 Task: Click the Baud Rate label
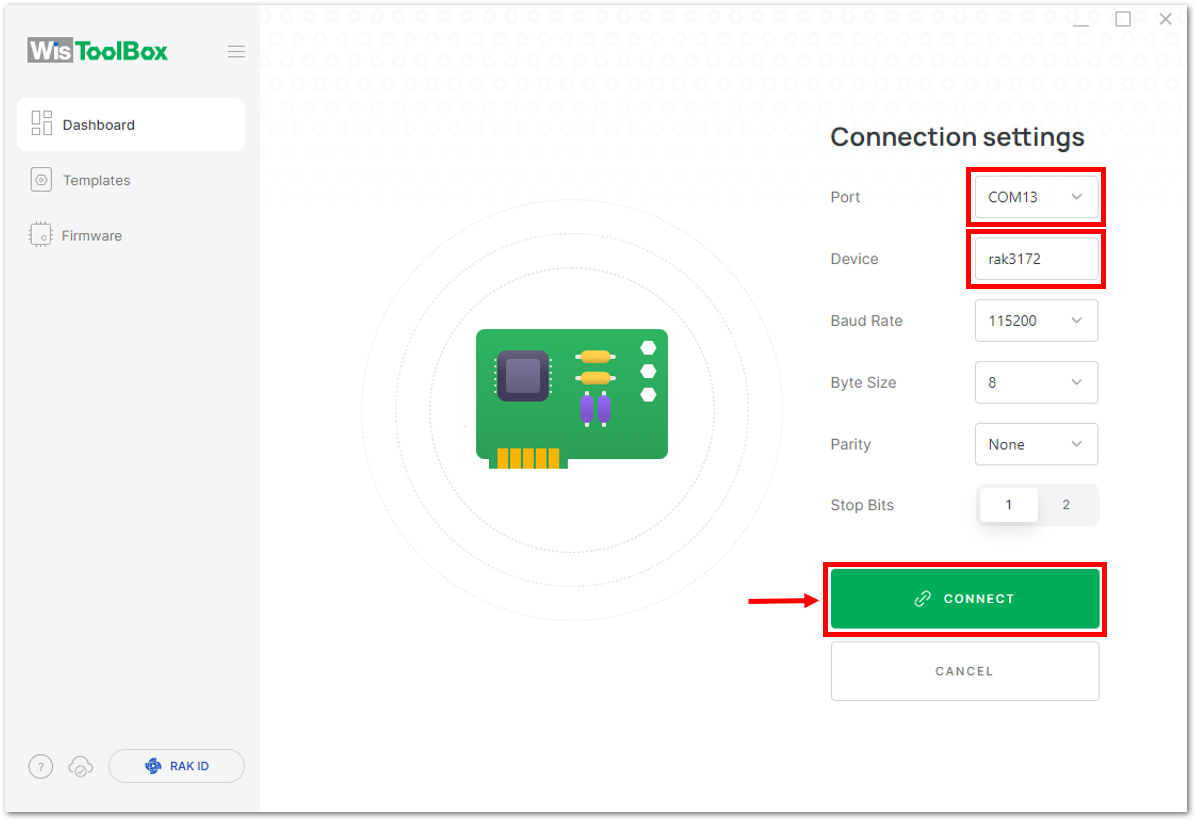[866, 320]
